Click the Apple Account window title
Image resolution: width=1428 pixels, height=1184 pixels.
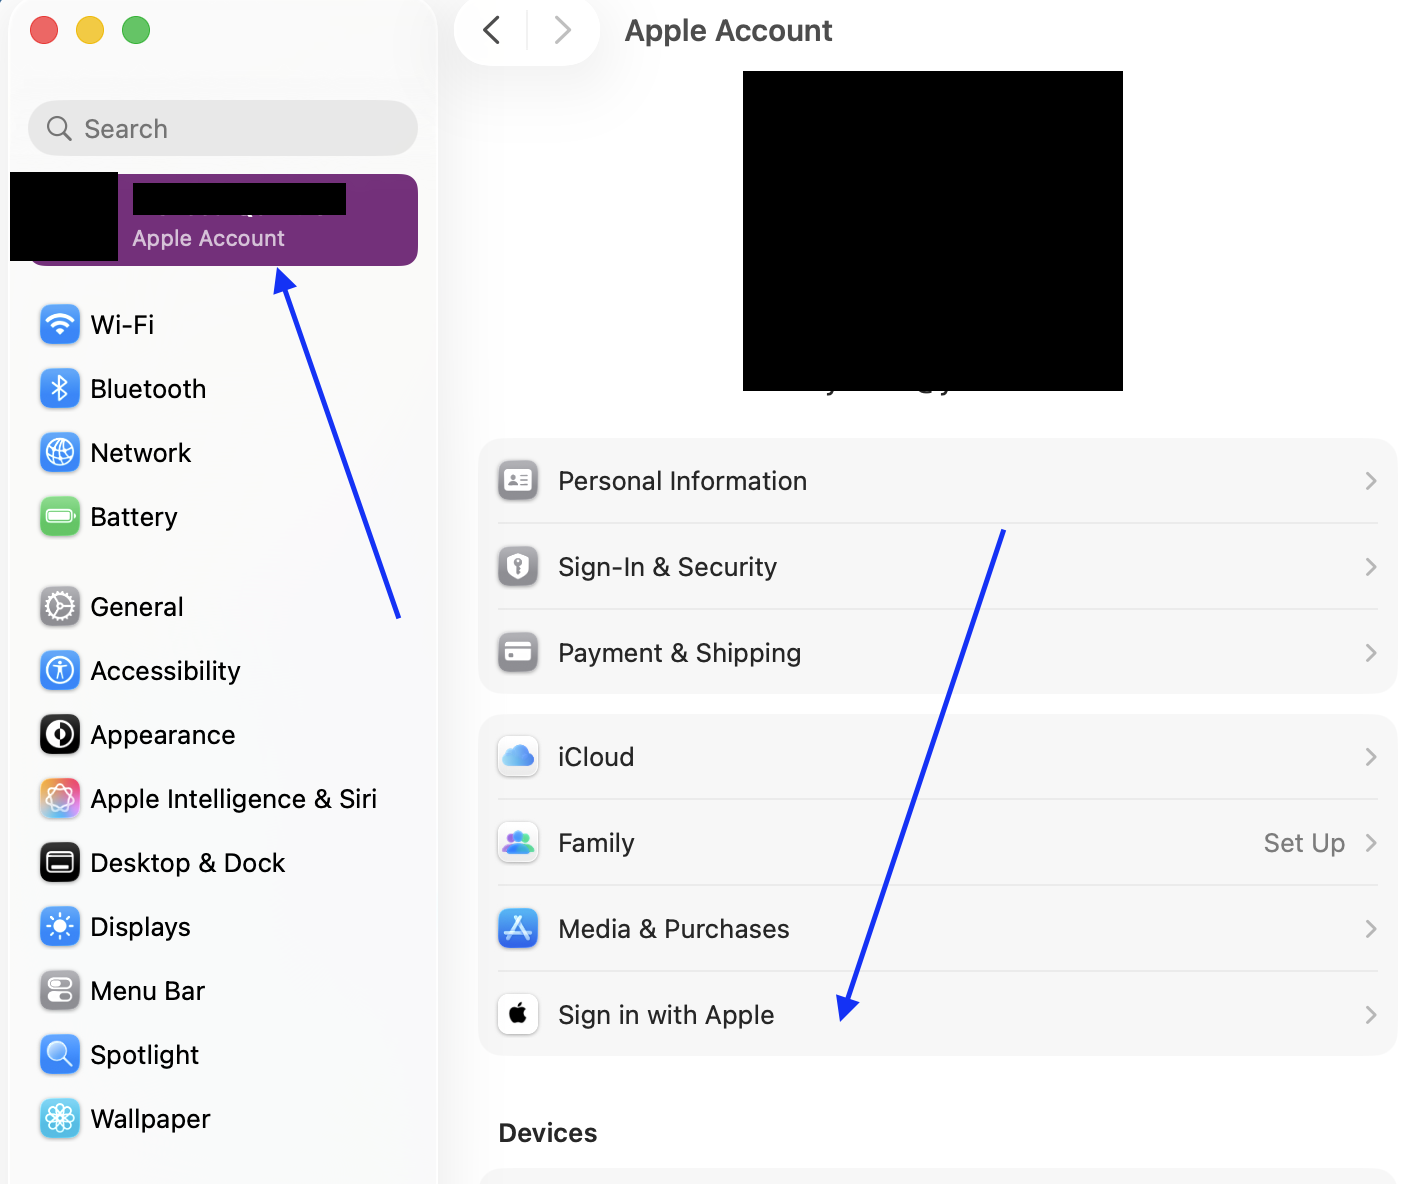[x=728, y=31]
